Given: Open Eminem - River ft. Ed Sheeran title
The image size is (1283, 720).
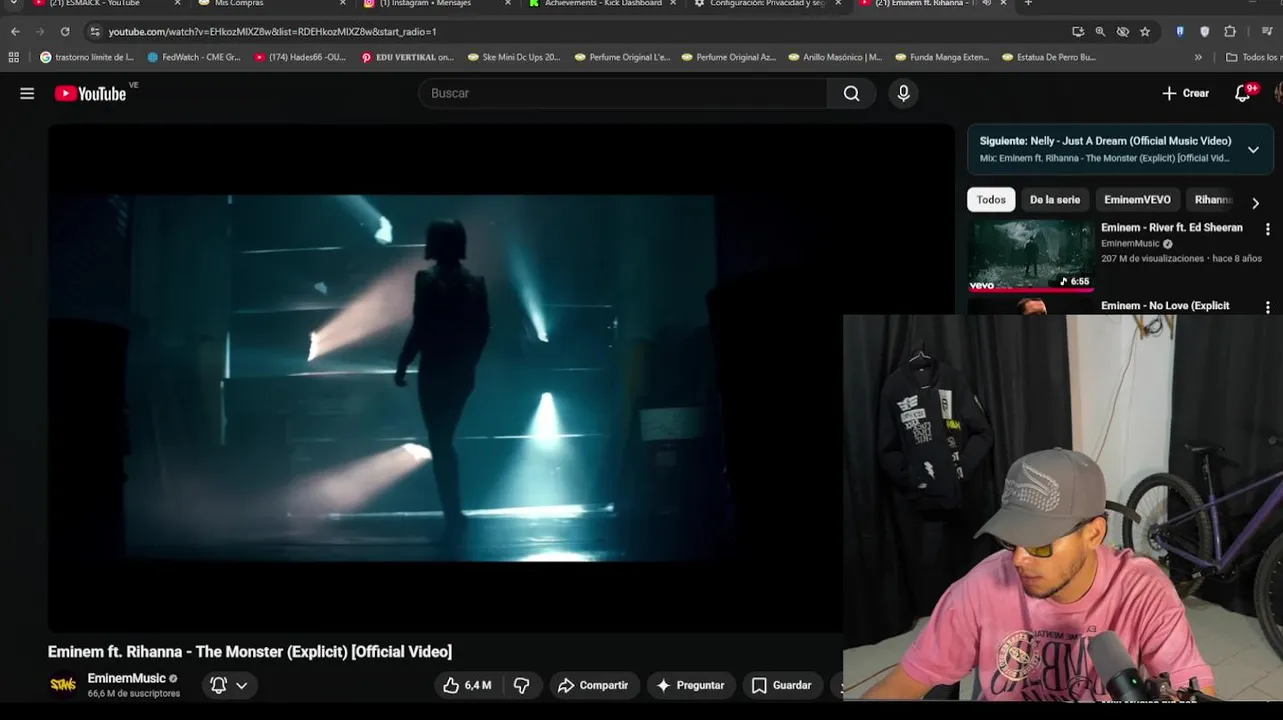Looking at the screenshot, I should tap(1172, 228).
